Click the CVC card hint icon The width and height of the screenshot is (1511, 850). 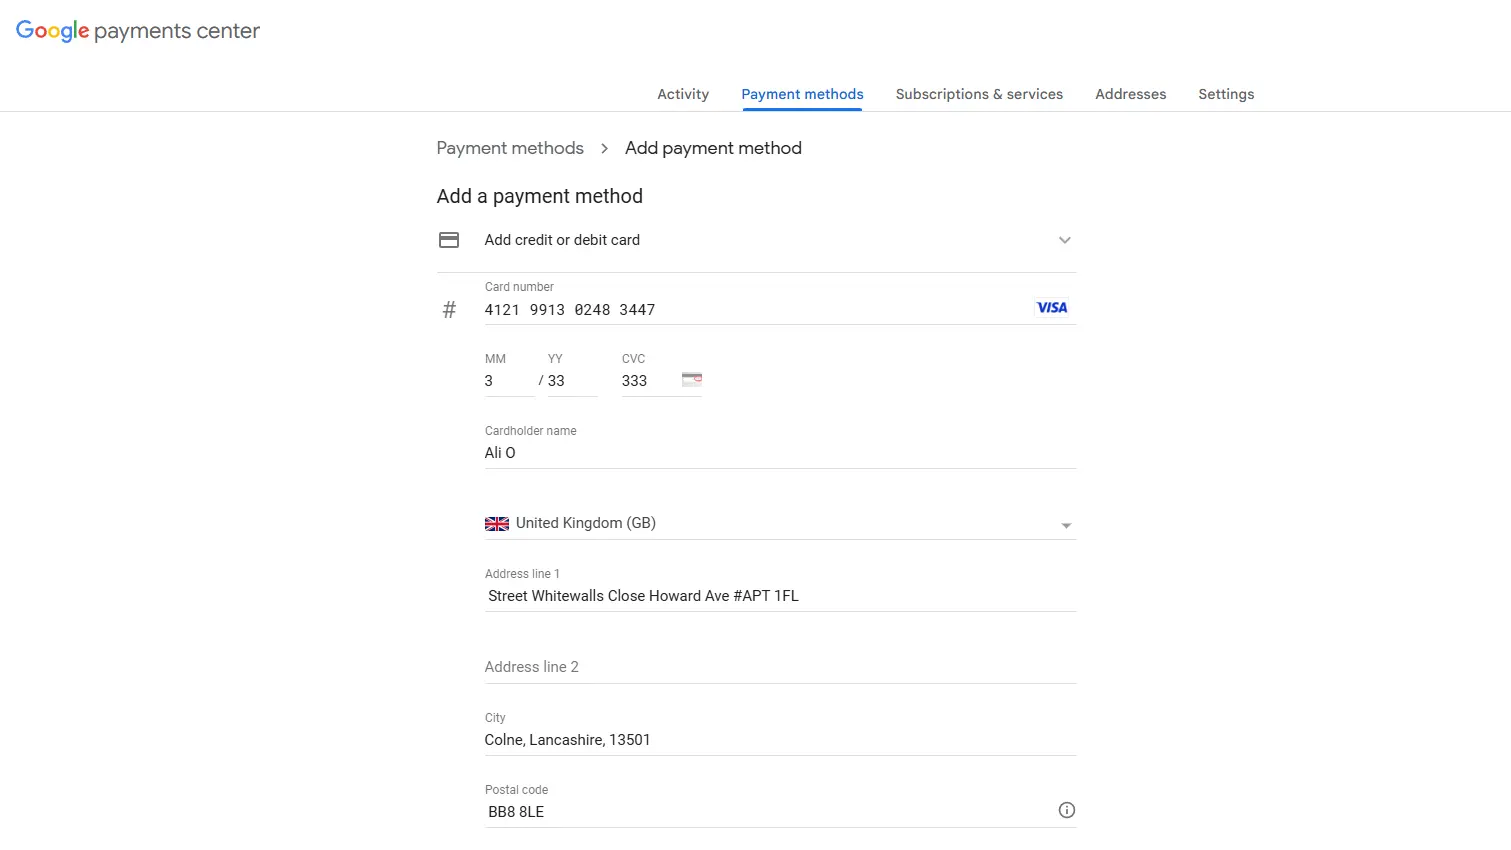pos(692,379)
